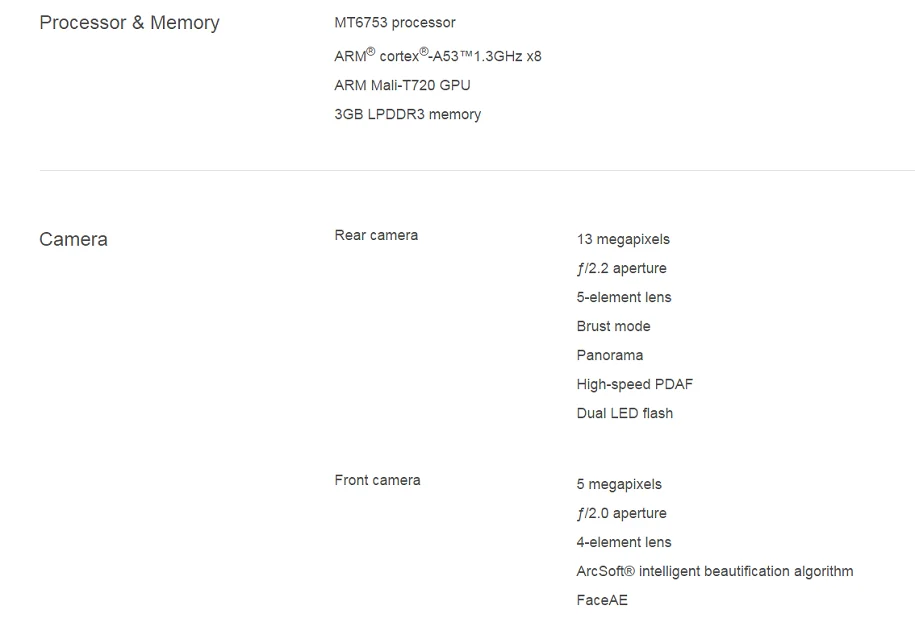This screenshot has height=639, width=915.
Task: Click the 5 megapixels spec
Action: pos(619,484)
